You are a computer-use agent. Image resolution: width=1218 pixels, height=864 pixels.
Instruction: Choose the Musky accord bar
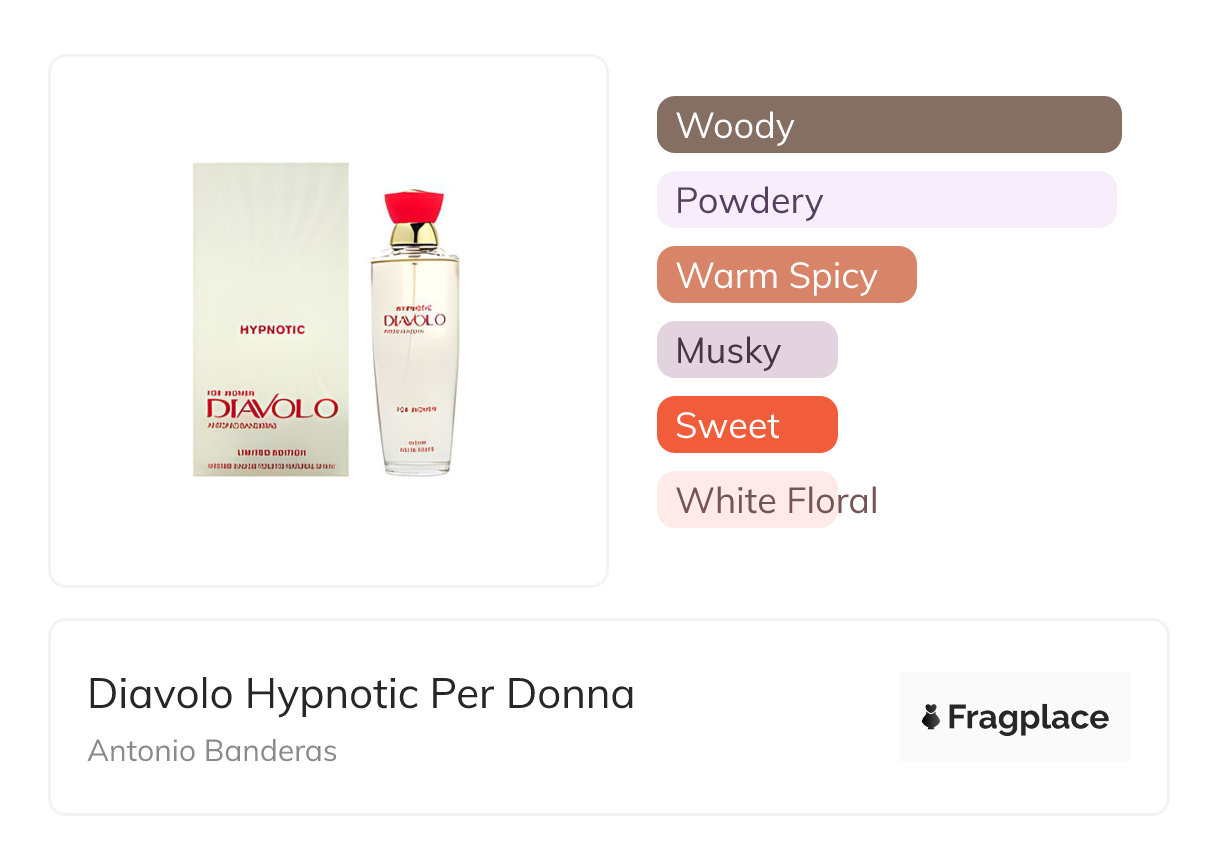point(746,350)
